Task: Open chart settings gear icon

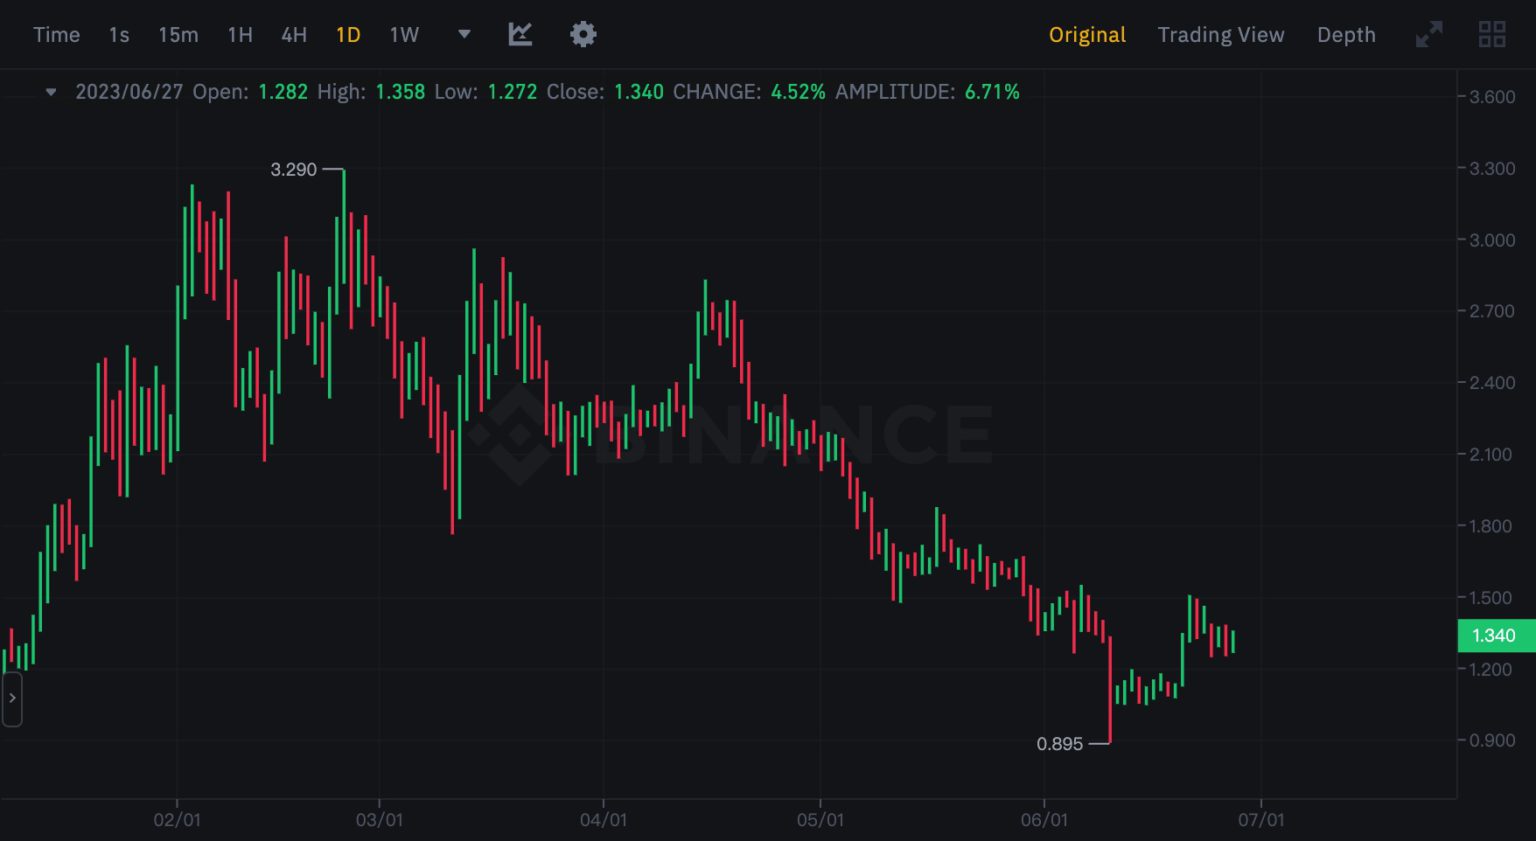Action: coord(583,35)
